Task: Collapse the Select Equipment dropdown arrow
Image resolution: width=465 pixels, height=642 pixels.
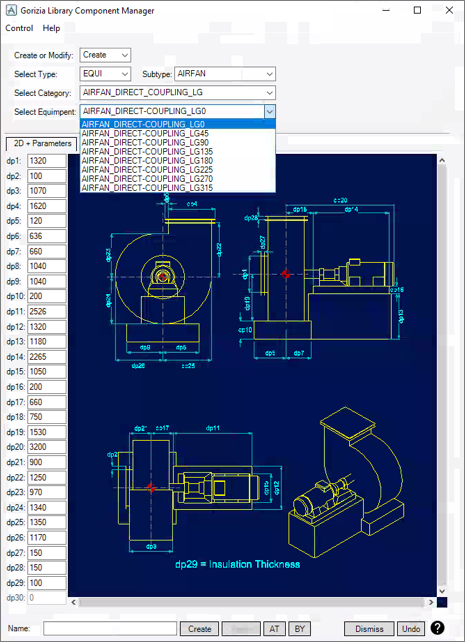Action: pyautogui.click(x=270, y=111)
